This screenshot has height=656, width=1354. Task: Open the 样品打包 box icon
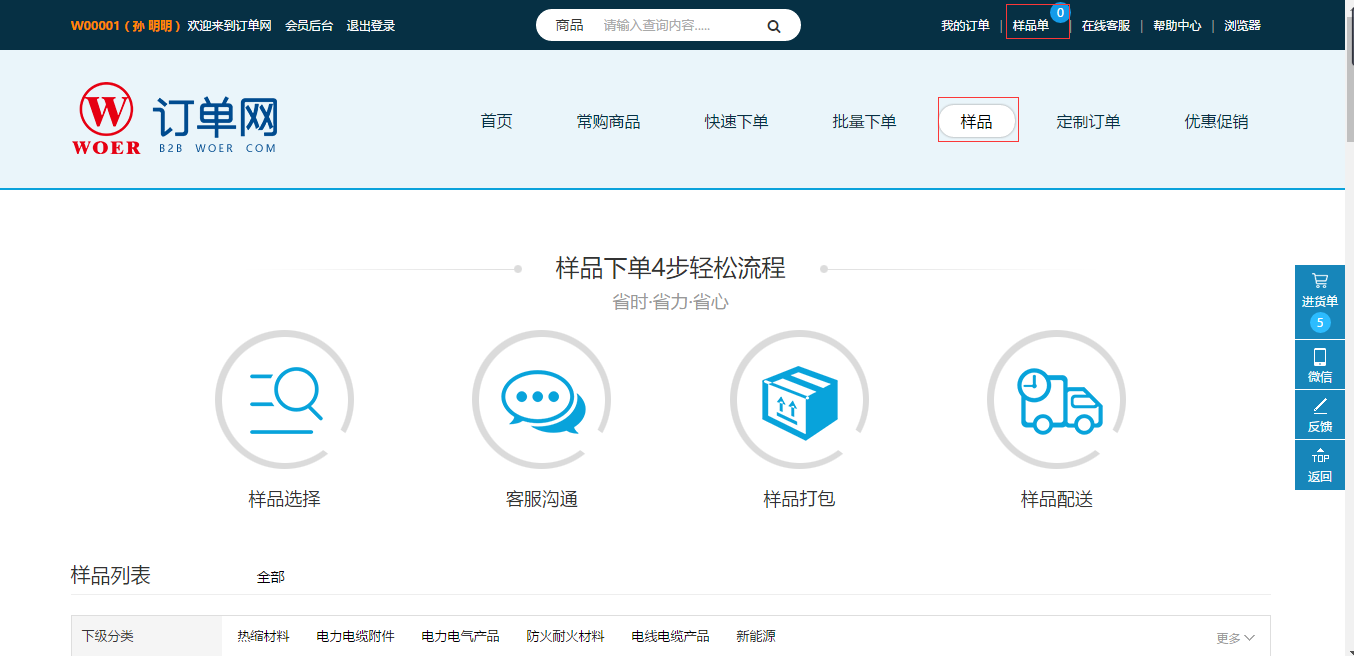799,398
